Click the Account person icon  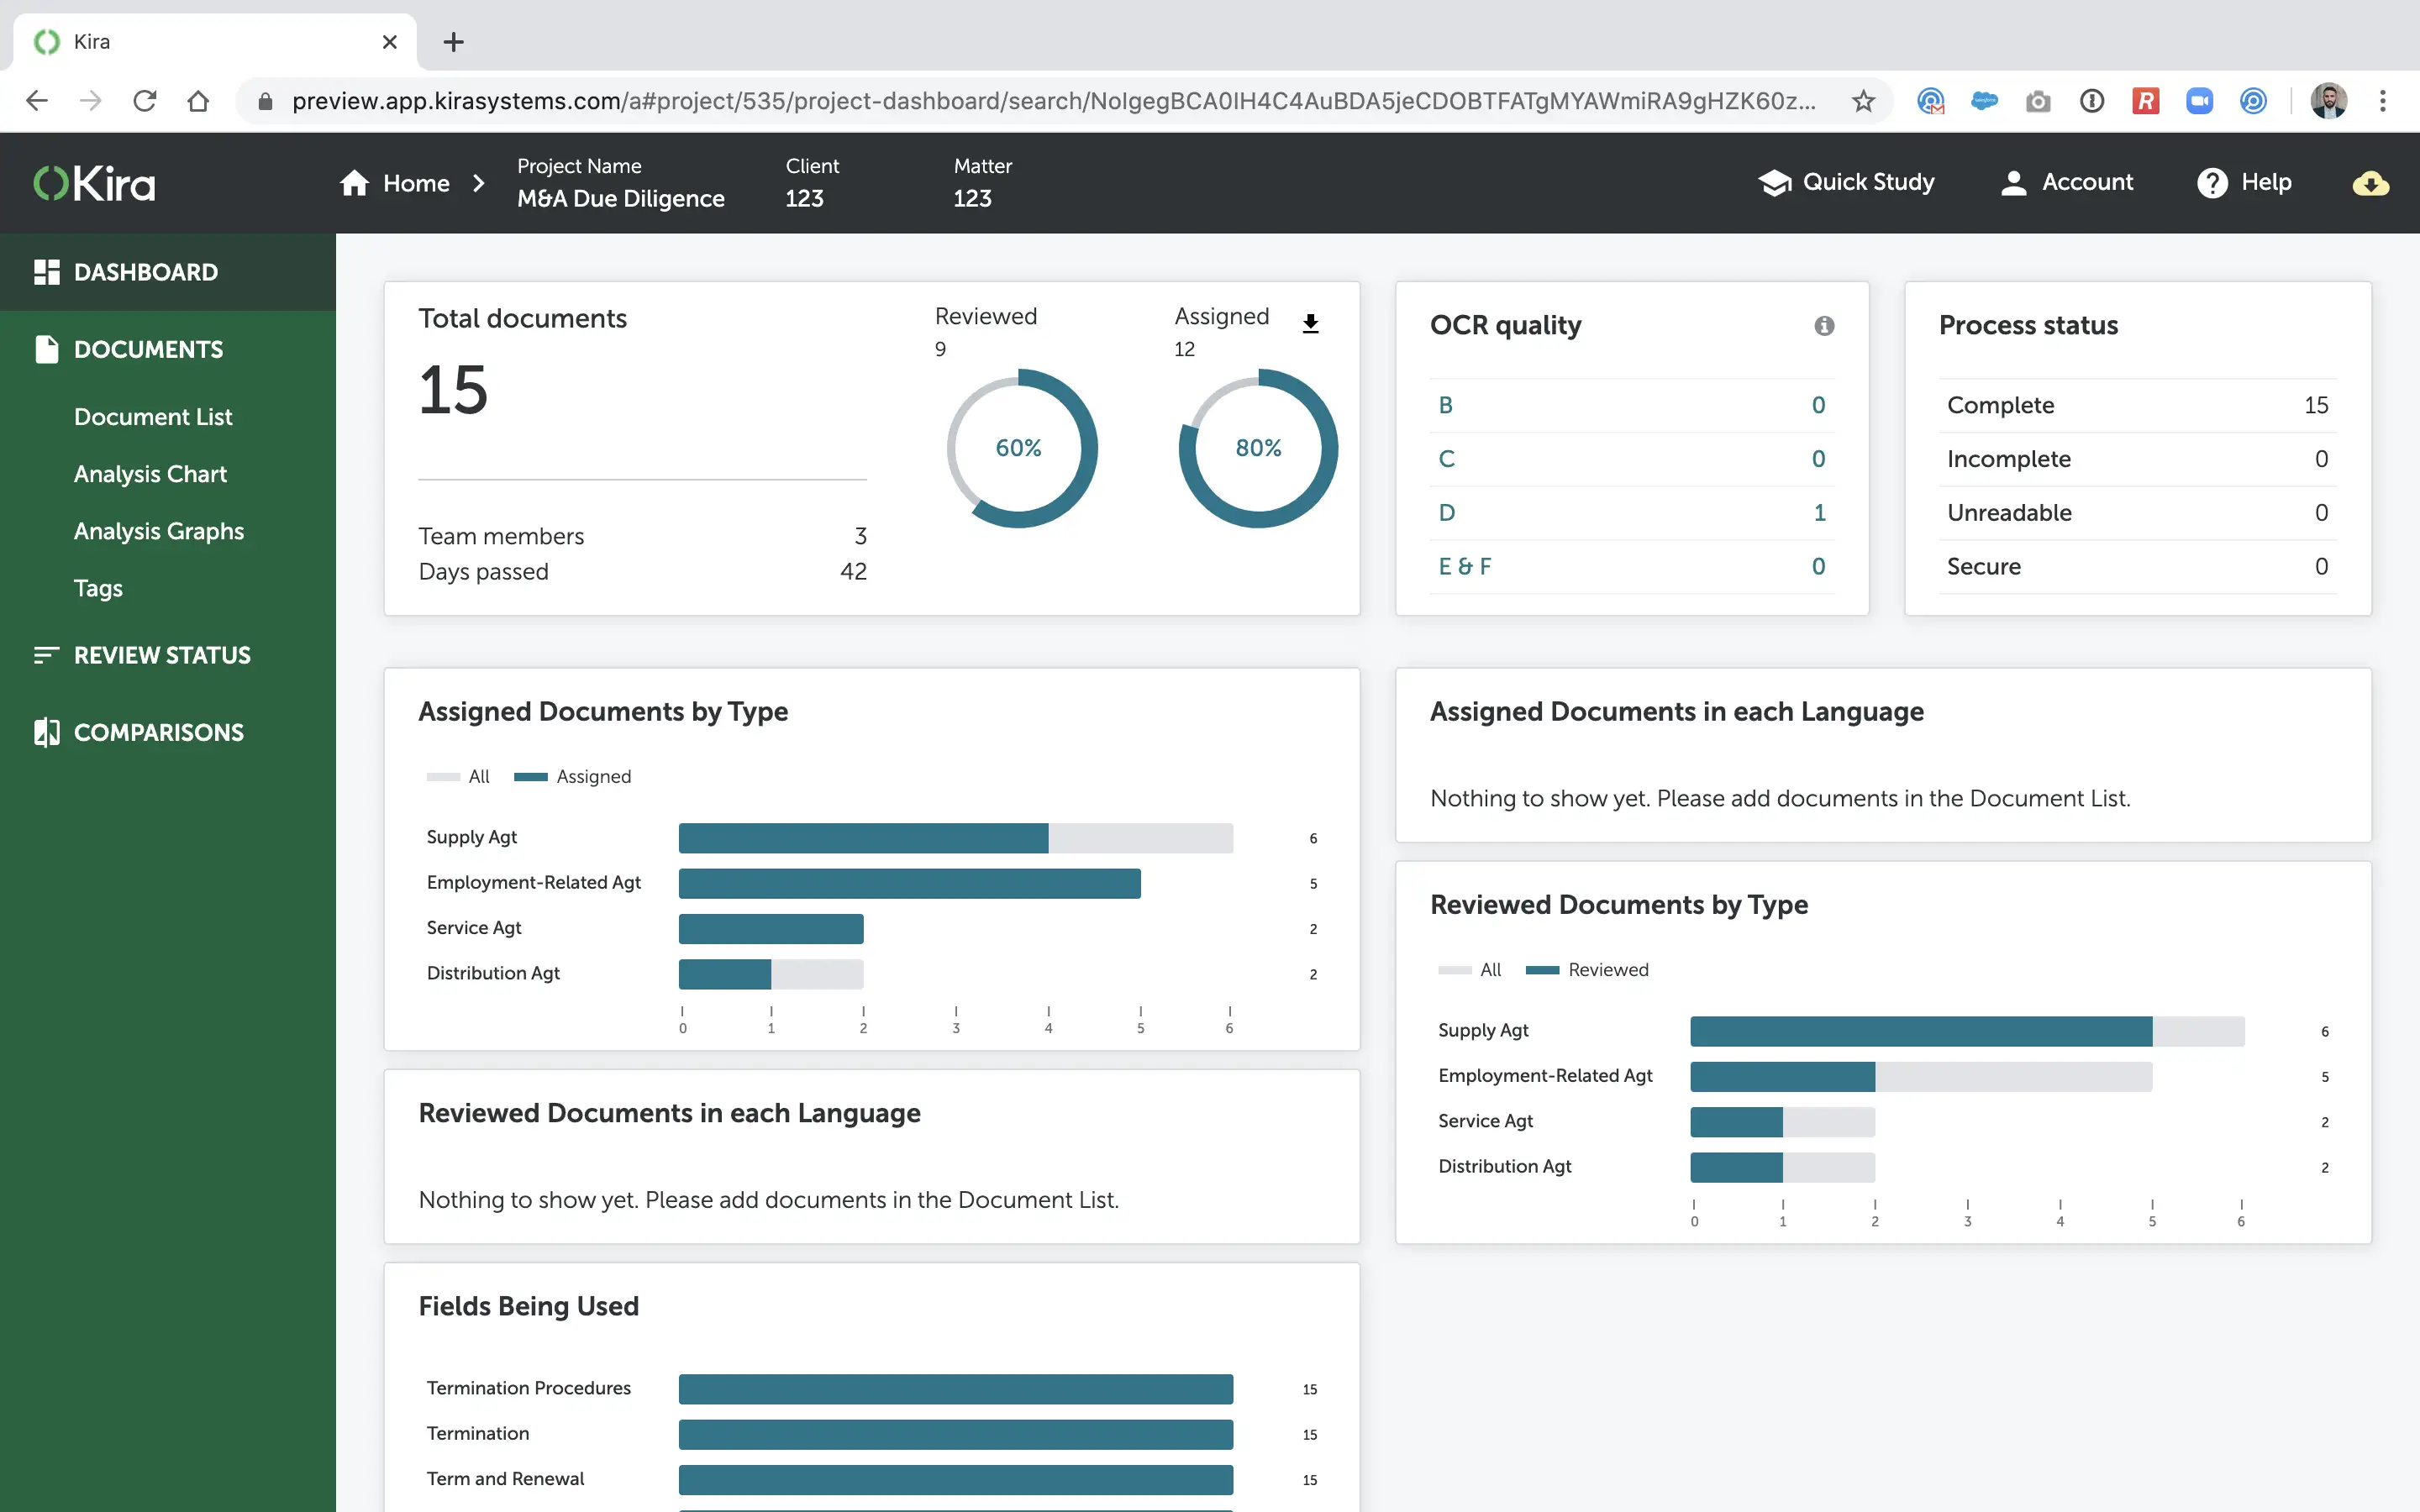pyautogui.click(x=2013, y=183)
